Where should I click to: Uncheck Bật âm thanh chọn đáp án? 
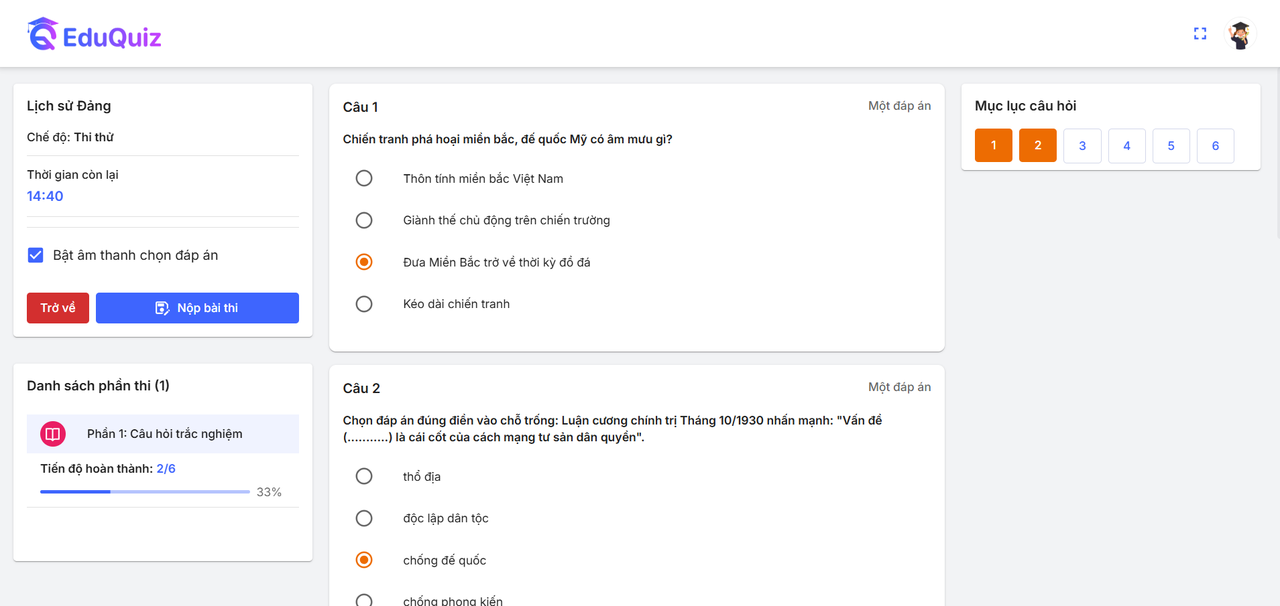(x=36, y=255)
